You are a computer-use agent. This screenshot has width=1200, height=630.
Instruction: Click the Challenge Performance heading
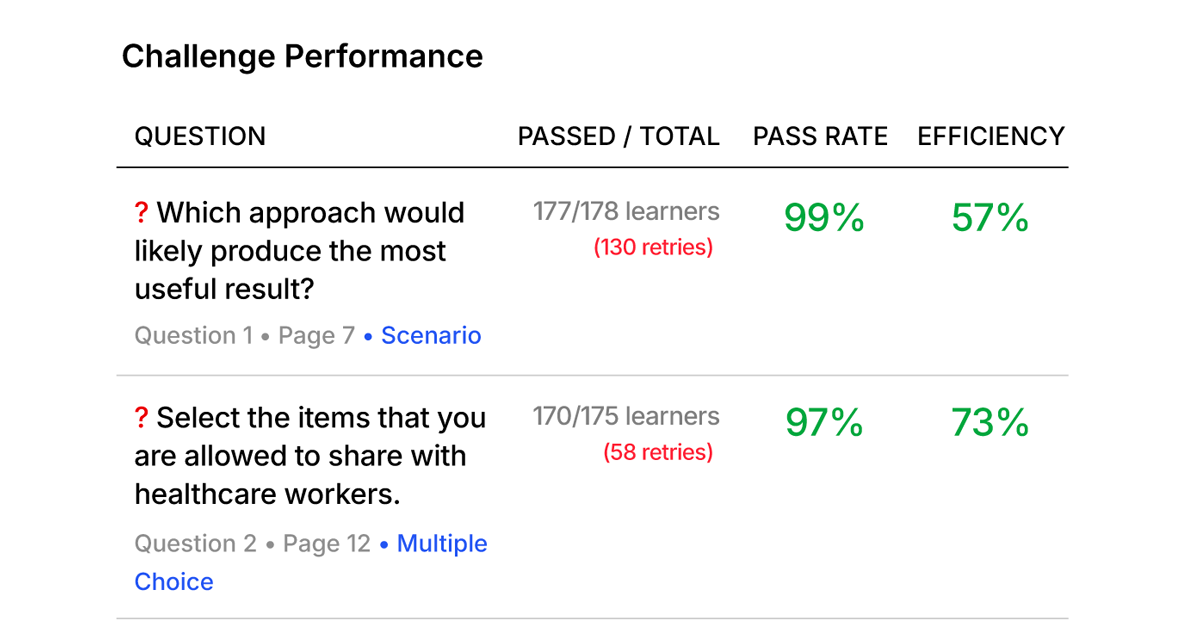click(x=302, y=56)
